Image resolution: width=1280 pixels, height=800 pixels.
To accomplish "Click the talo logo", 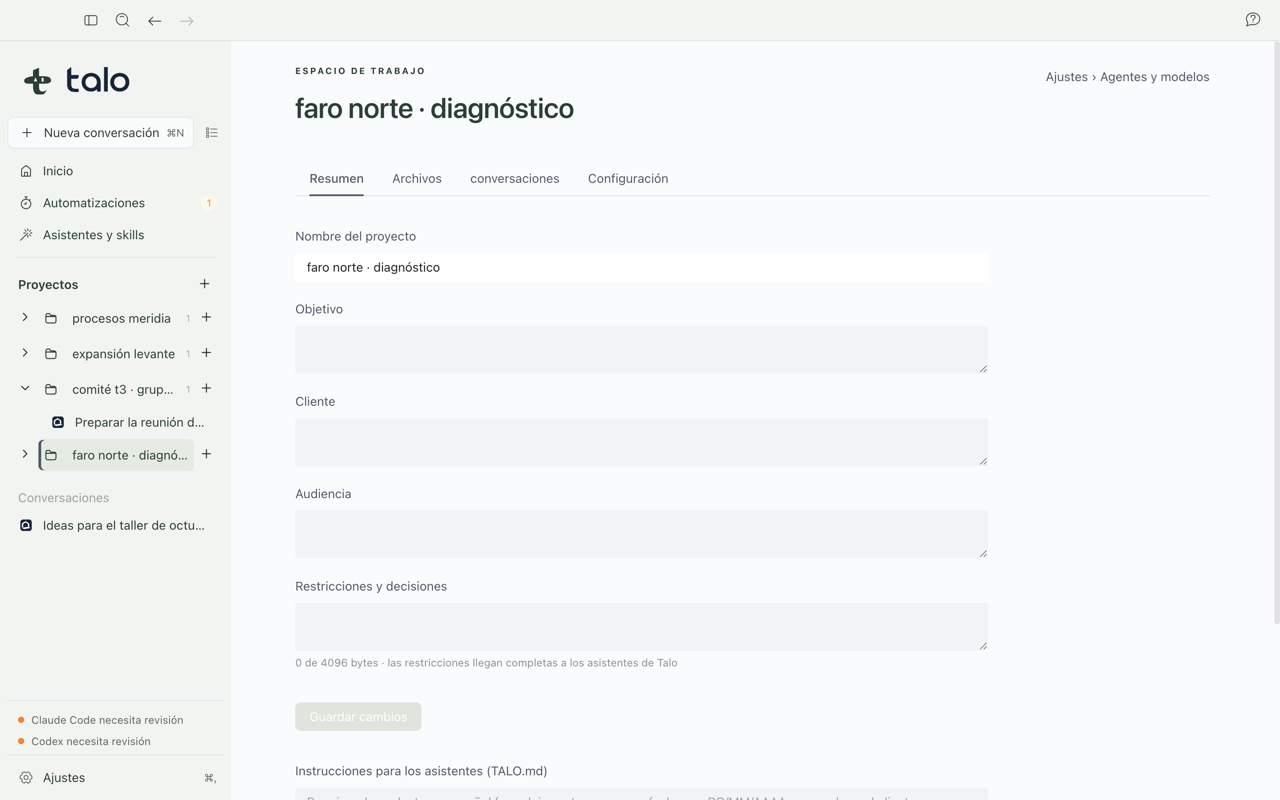I will pyautogui.click(x=77, y=80).
